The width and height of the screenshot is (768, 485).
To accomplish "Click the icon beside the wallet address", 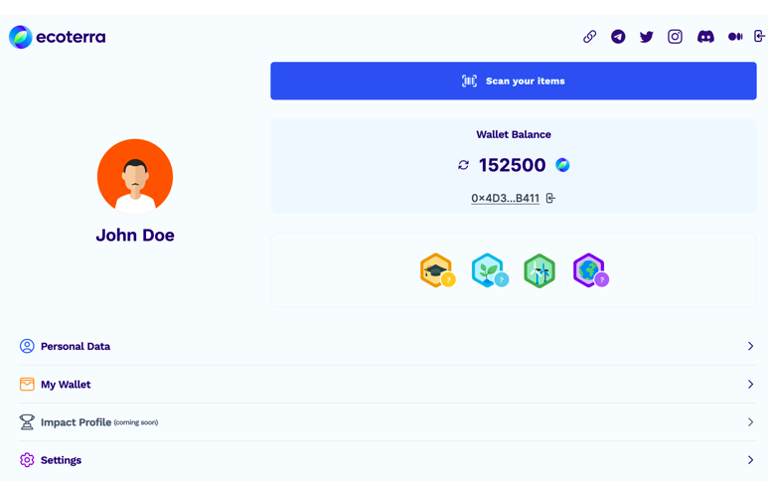I will pyautogui.click(x=551, y=198).
